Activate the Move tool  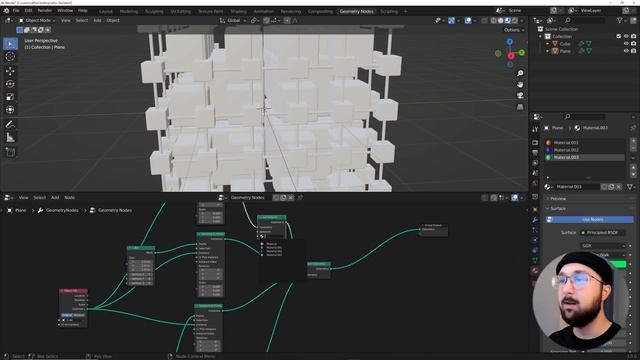pyautogui.click(x=10, y=71)
